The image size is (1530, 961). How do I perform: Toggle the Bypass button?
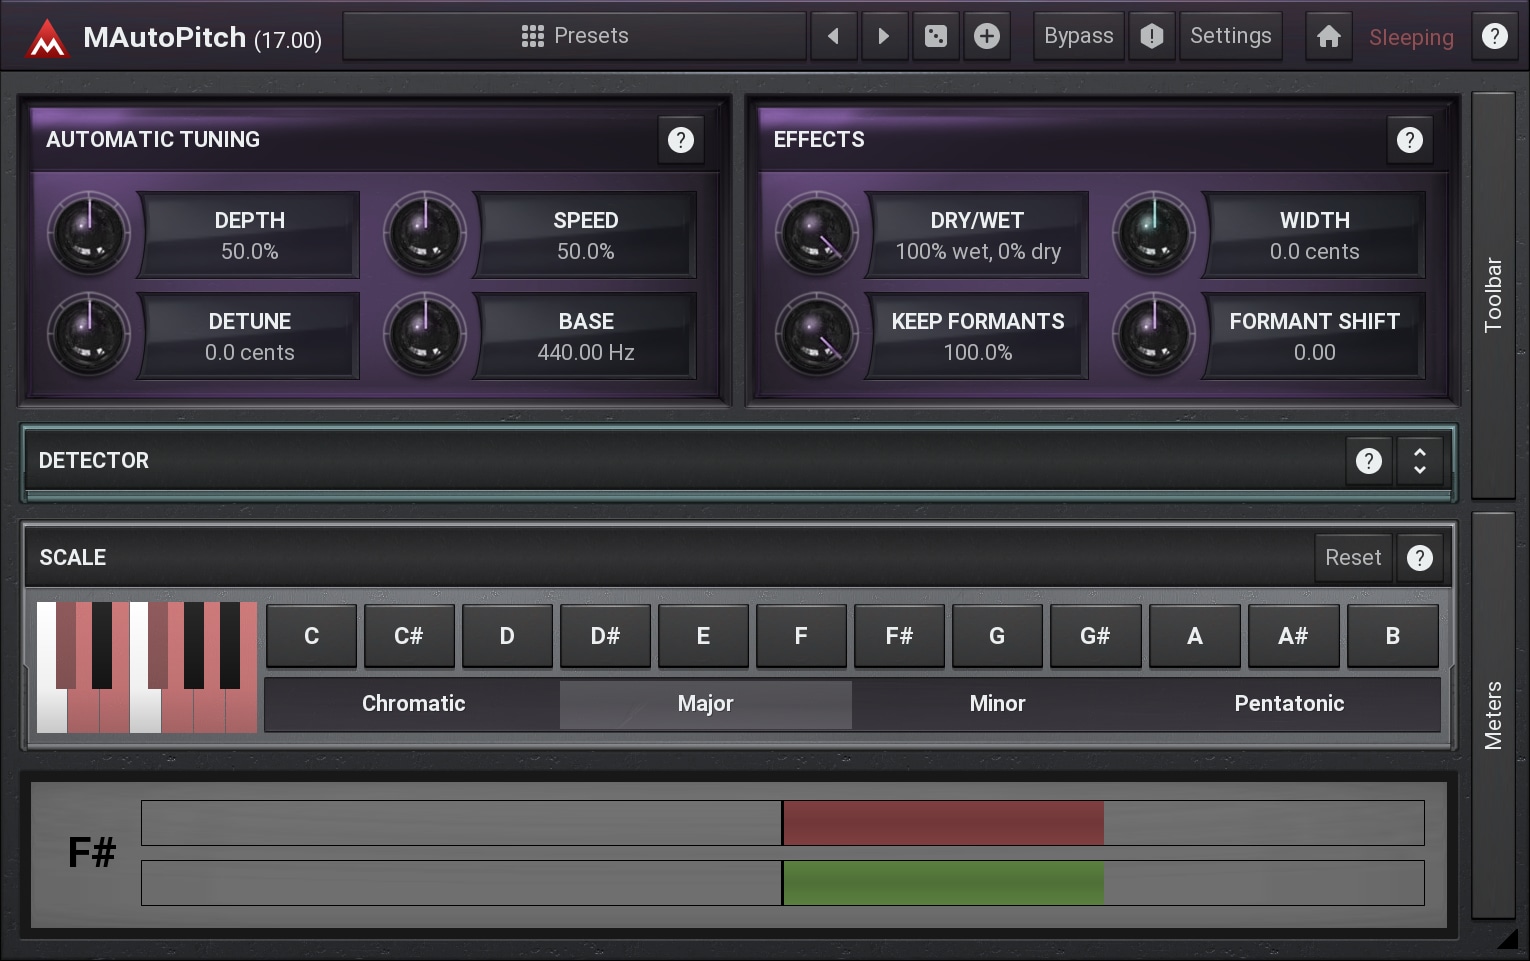pyautogui.click(x=1078, y=37)
